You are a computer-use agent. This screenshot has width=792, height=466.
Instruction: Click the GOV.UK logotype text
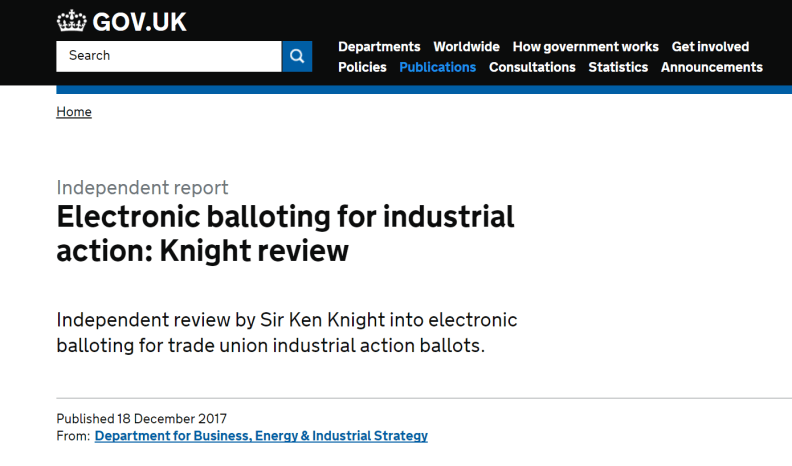point(139,21)
